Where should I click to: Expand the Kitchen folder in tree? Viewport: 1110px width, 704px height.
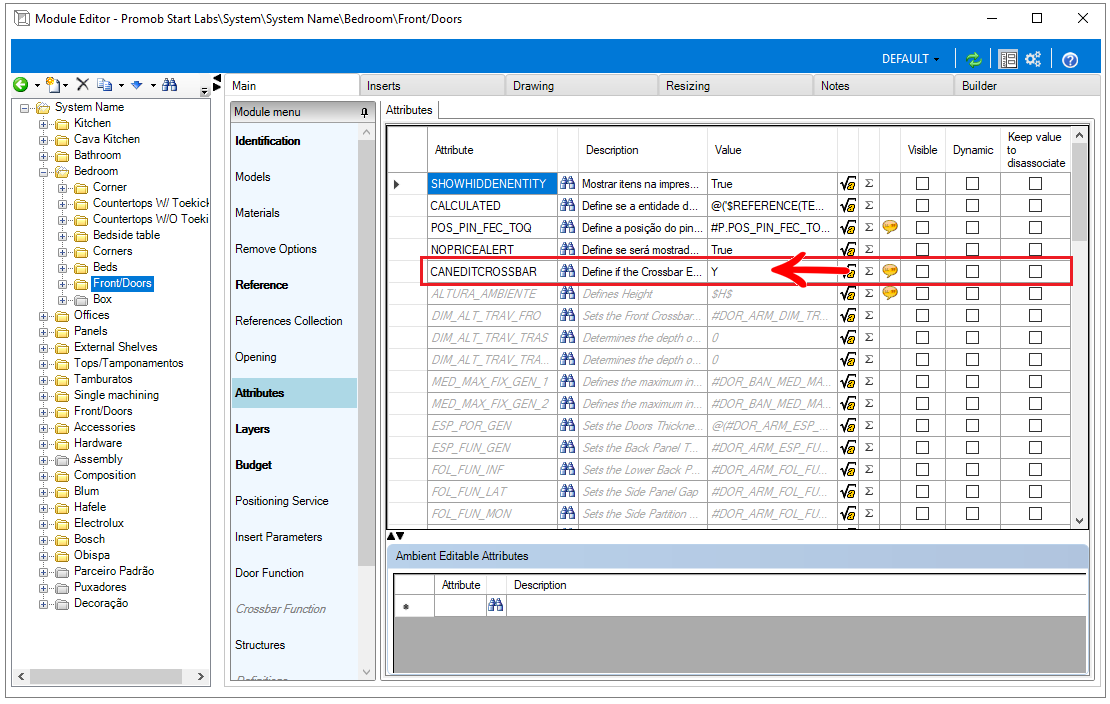point(44,123)
